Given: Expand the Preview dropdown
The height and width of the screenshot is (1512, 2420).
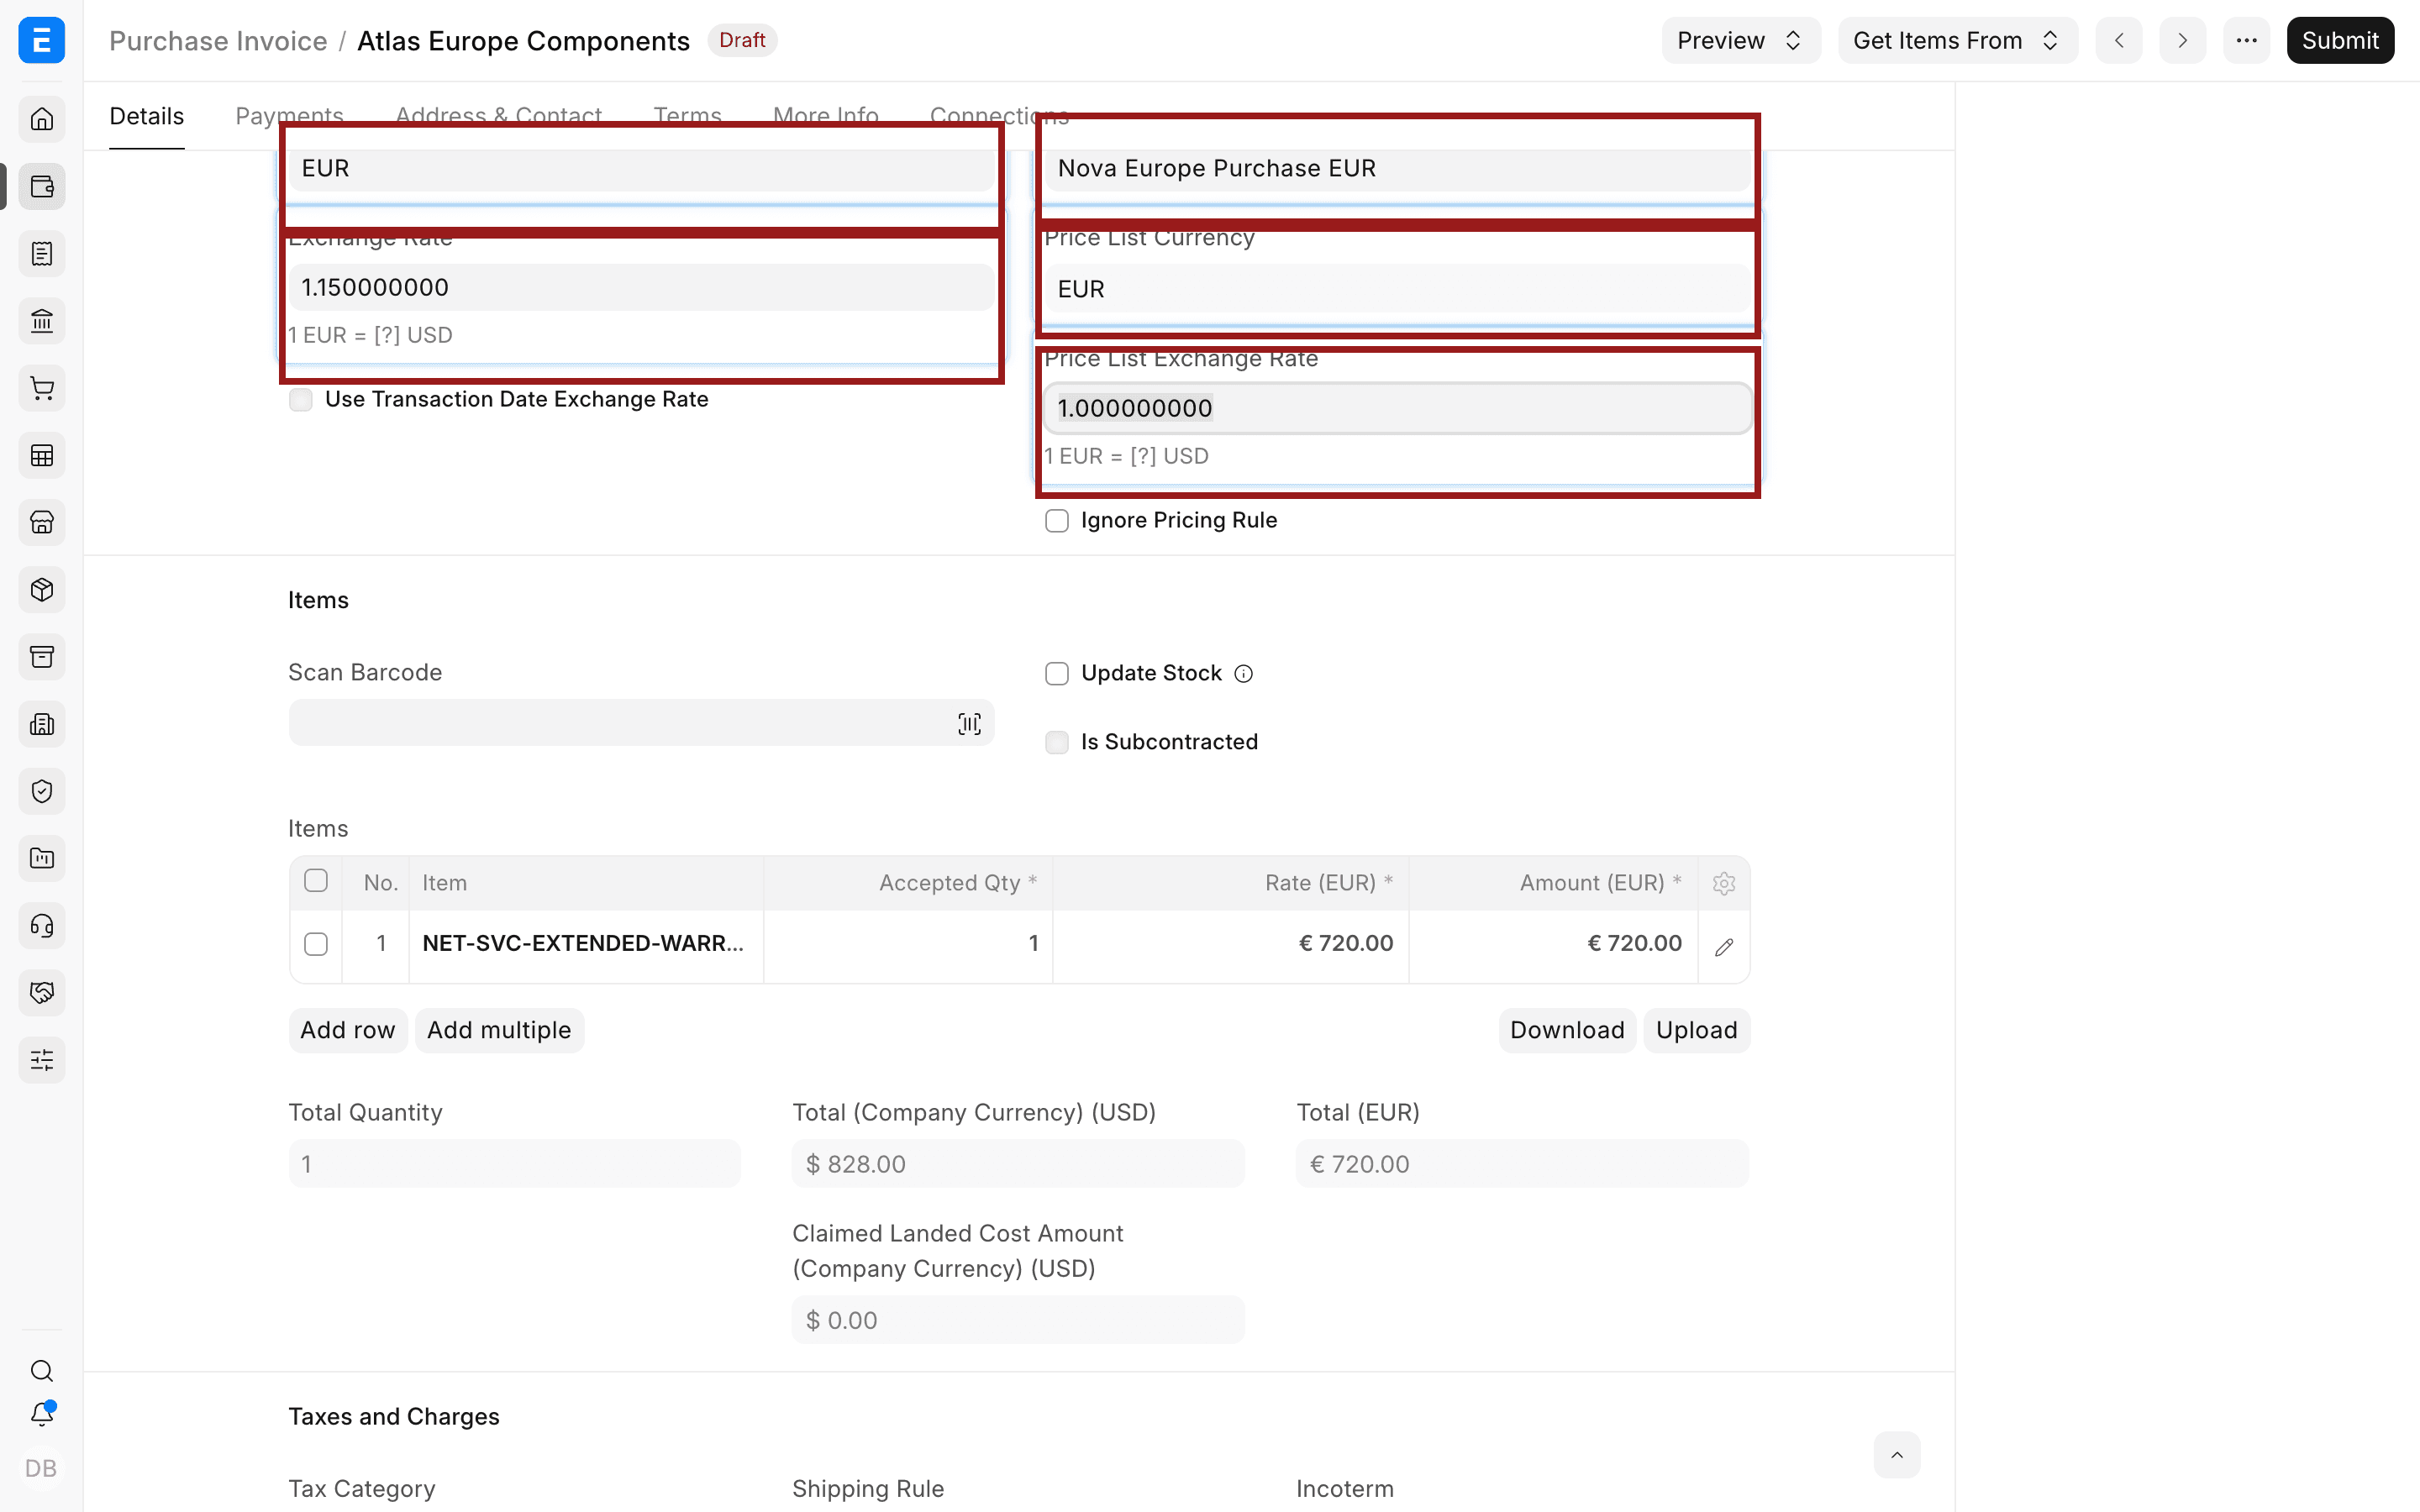Looking at the screenshot, I should 1740,40.
